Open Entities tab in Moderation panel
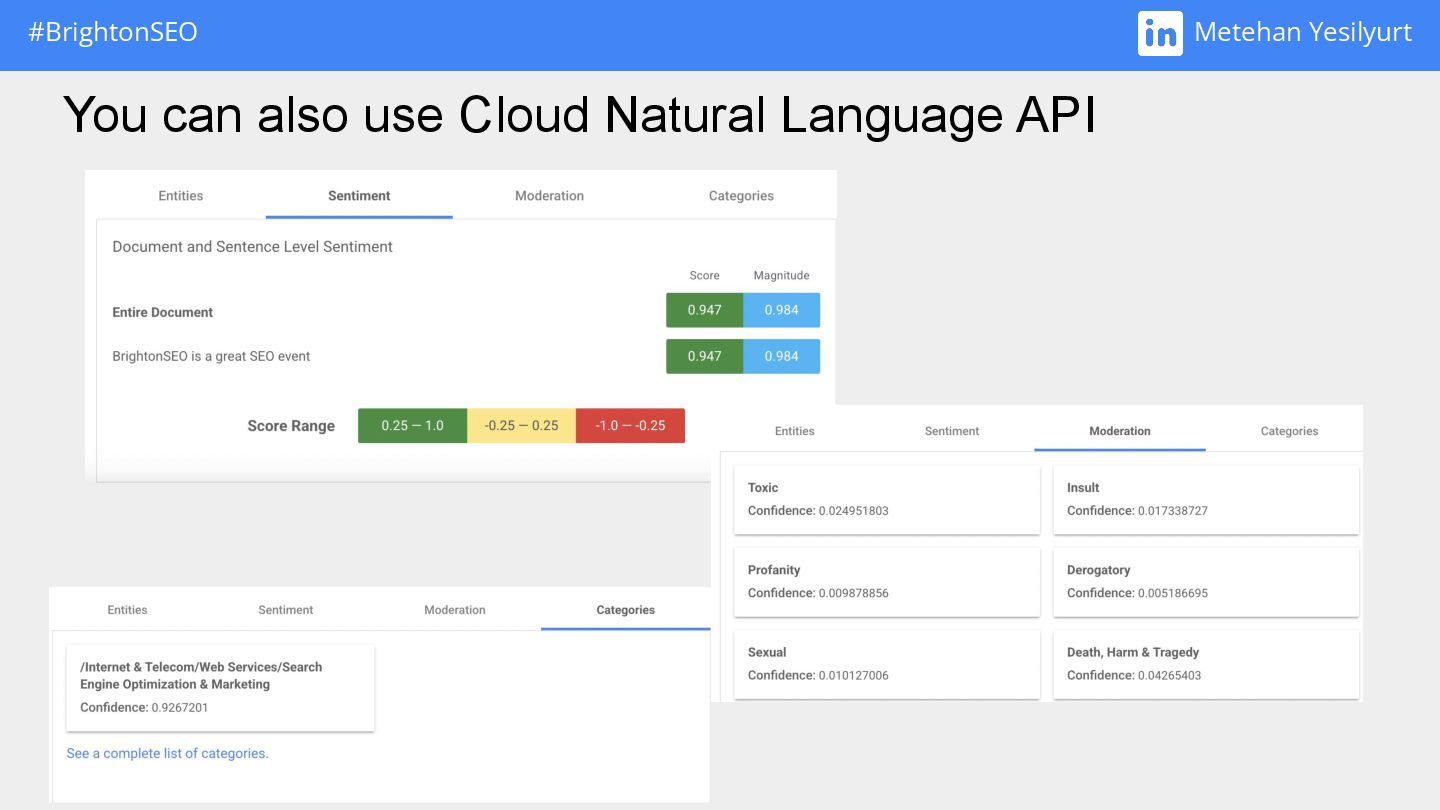 [795, 431]
